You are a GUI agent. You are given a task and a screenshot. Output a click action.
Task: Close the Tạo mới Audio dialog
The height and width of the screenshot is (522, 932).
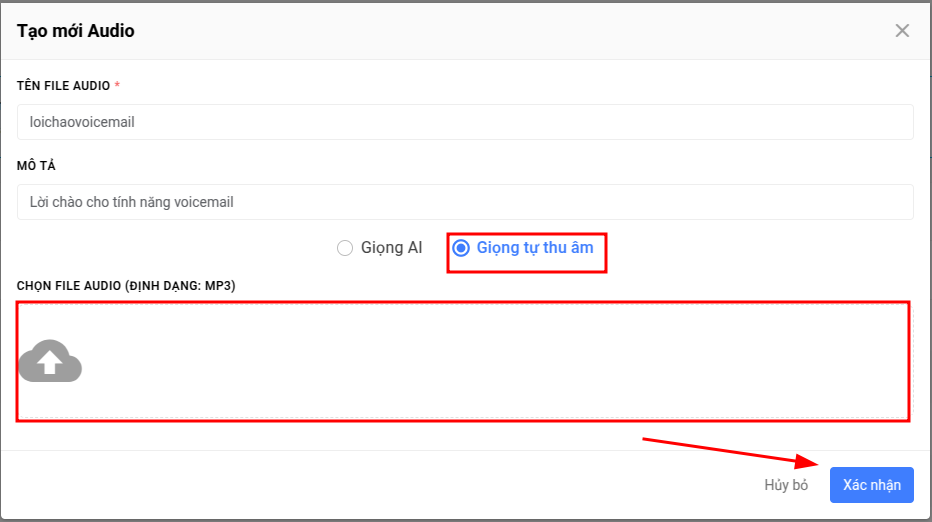[x=902, y=31]
